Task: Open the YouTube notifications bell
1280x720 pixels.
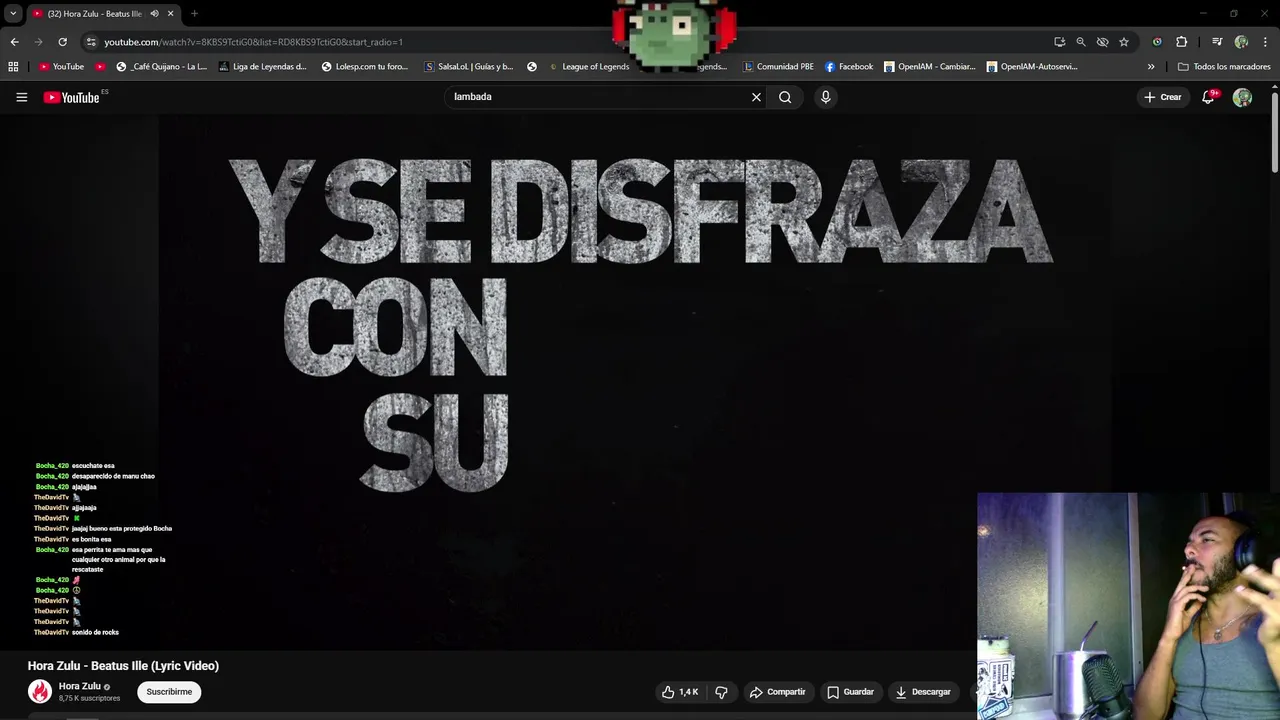Action: pyautogui.click(x=1208, y=97)
